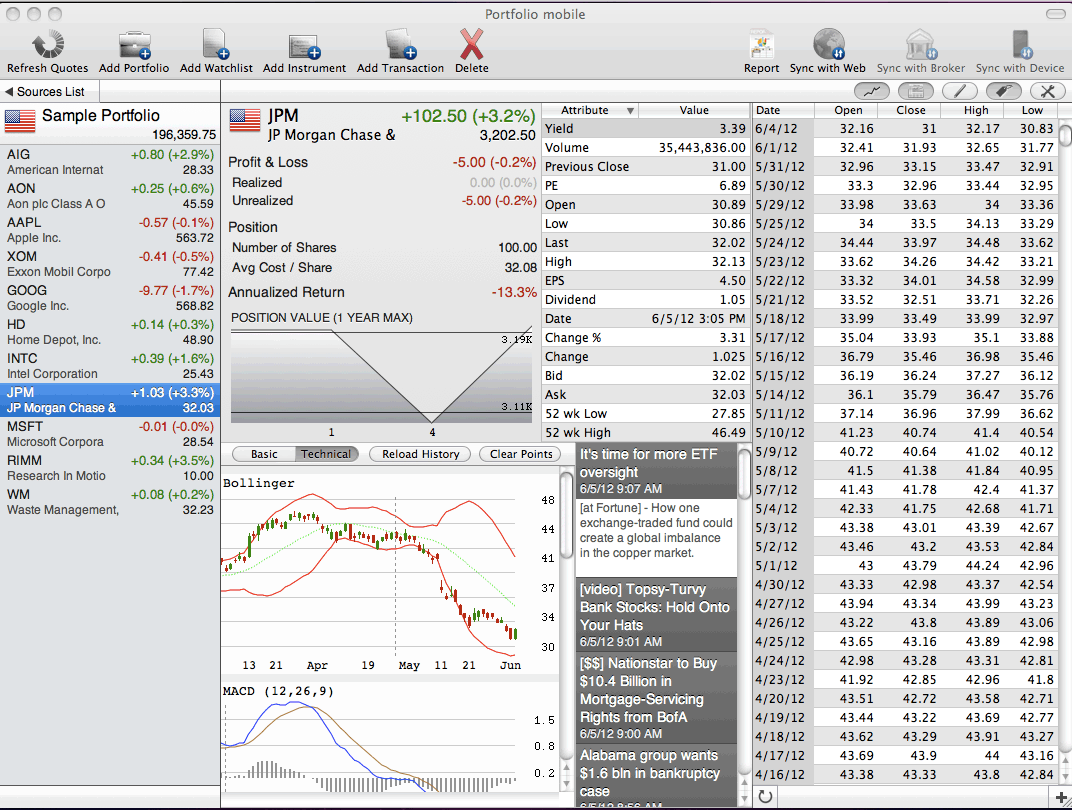Click the Refresh Quotes toolbar icon
This screenshot has width=1072, height=810.
(47, 45)
